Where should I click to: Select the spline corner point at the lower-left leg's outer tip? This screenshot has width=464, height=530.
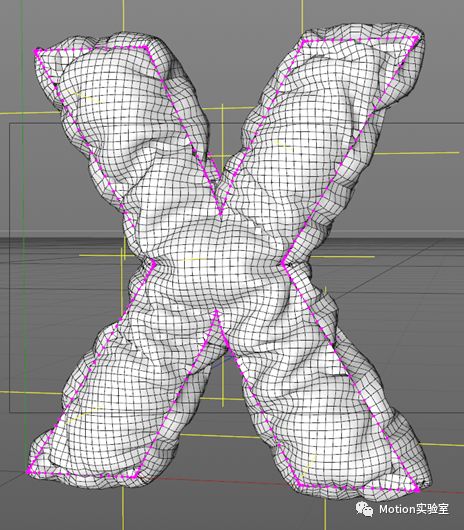coord(29,471)
